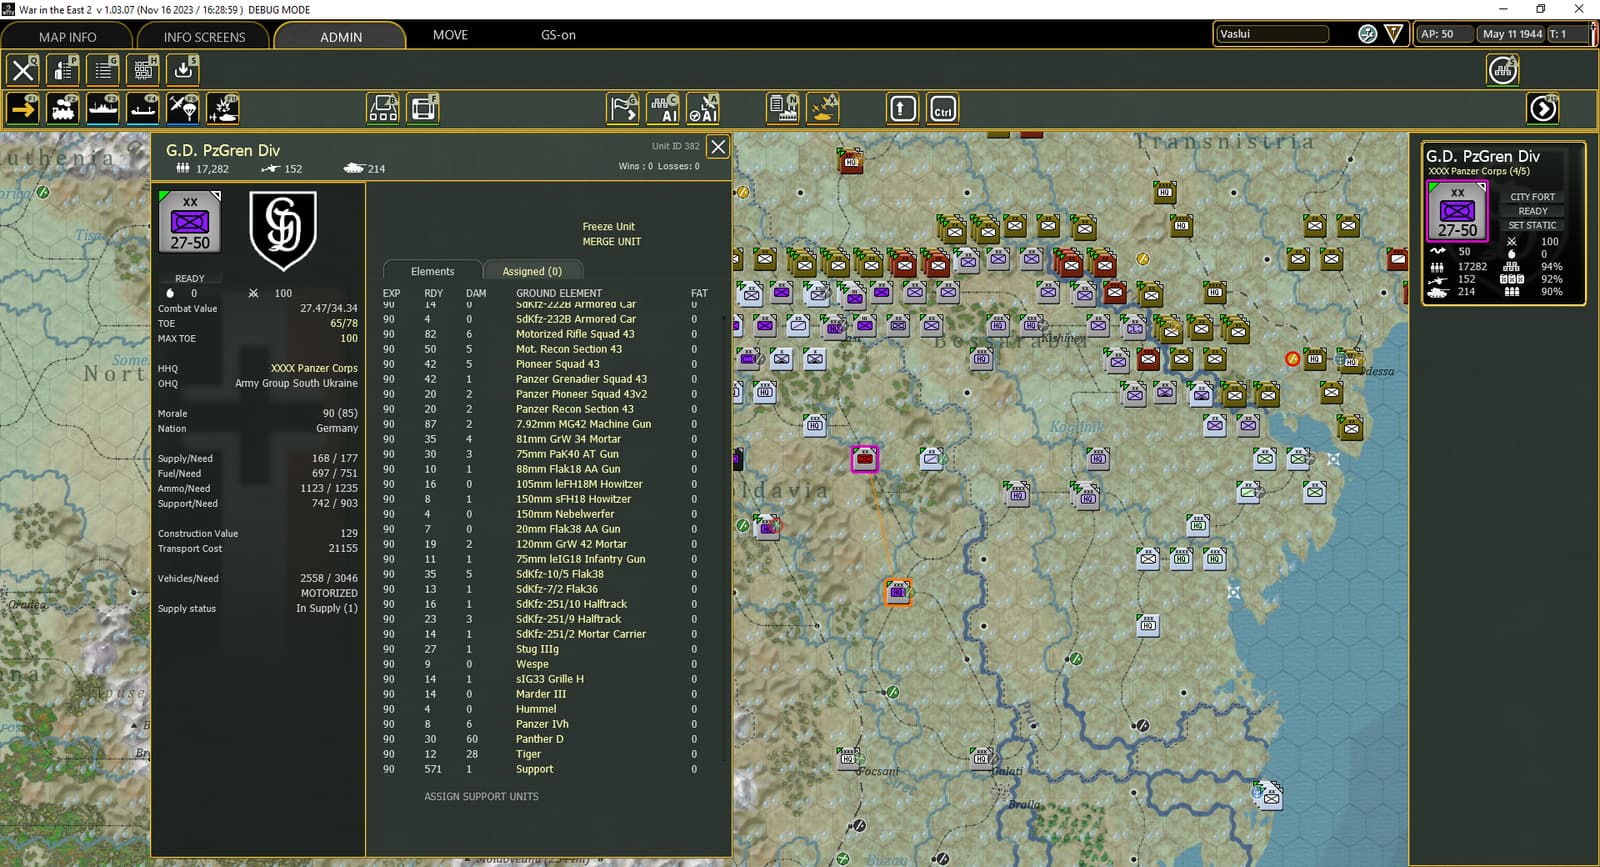Click ASSIGN SUPPORT UNITS link
Image resolution: width=1600 pixels, height=867 pixels.
[481, 797]
